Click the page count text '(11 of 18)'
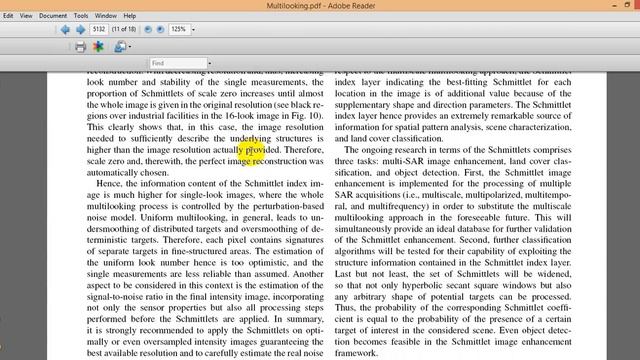This screenshot has width=640, height=360. 124,29
